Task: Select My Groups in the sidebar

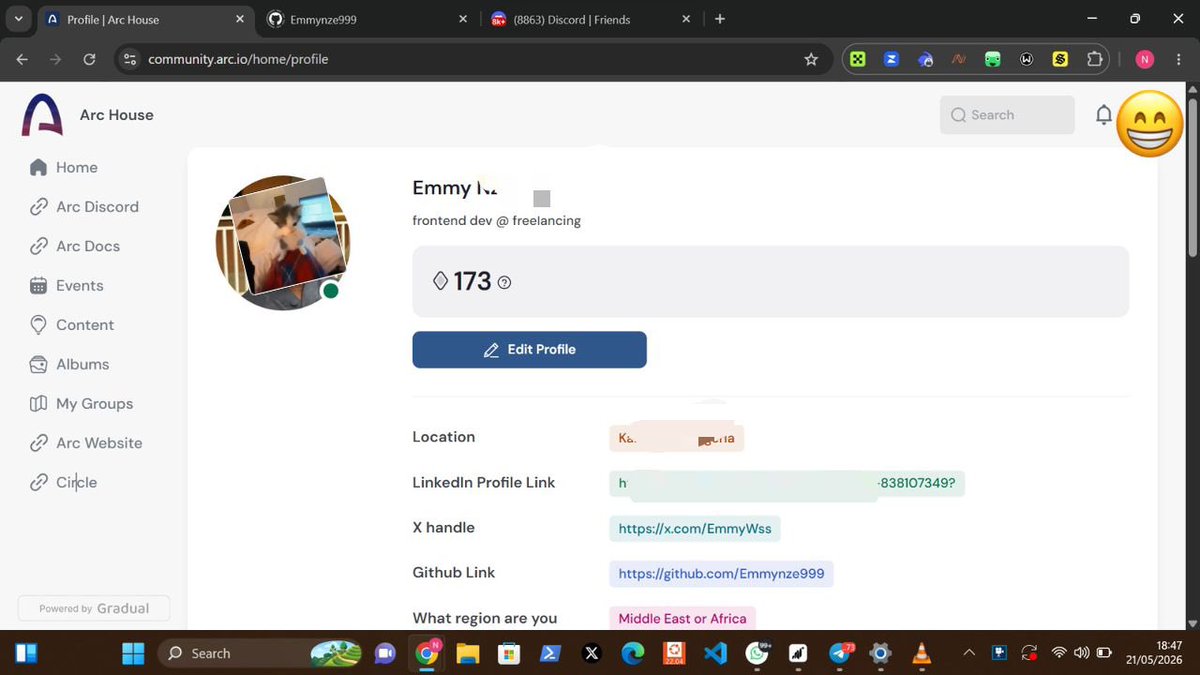Action: [81, 404]
